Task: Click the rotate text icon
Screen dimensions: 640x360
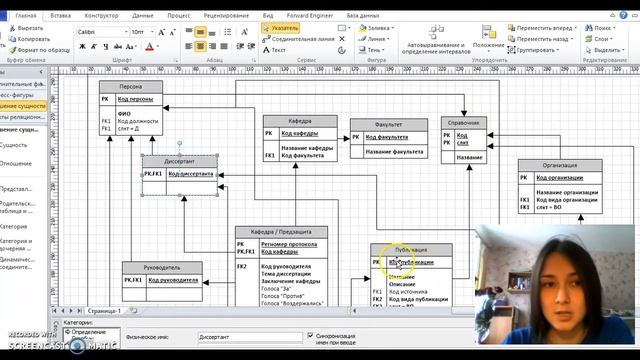Action: click(x=244, y=32)
